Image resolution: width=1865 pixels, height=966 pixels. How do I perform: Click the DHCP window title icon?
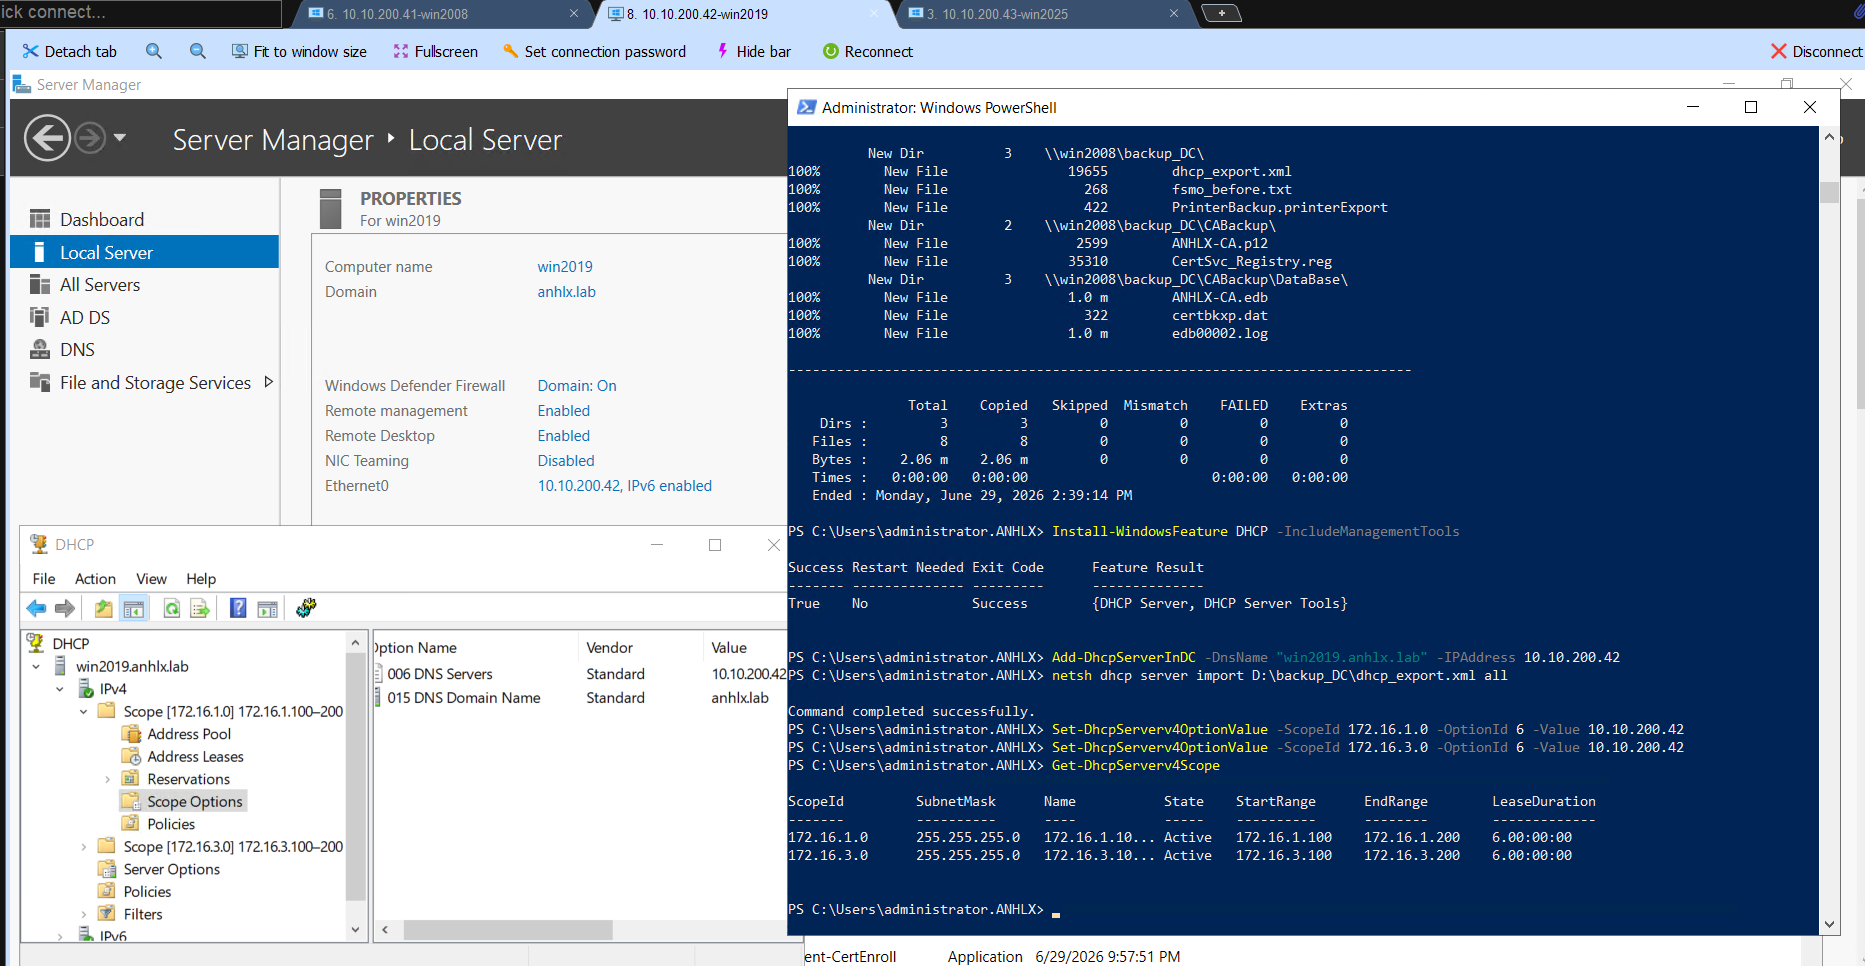pyautogui.click(x=39, y=544)
